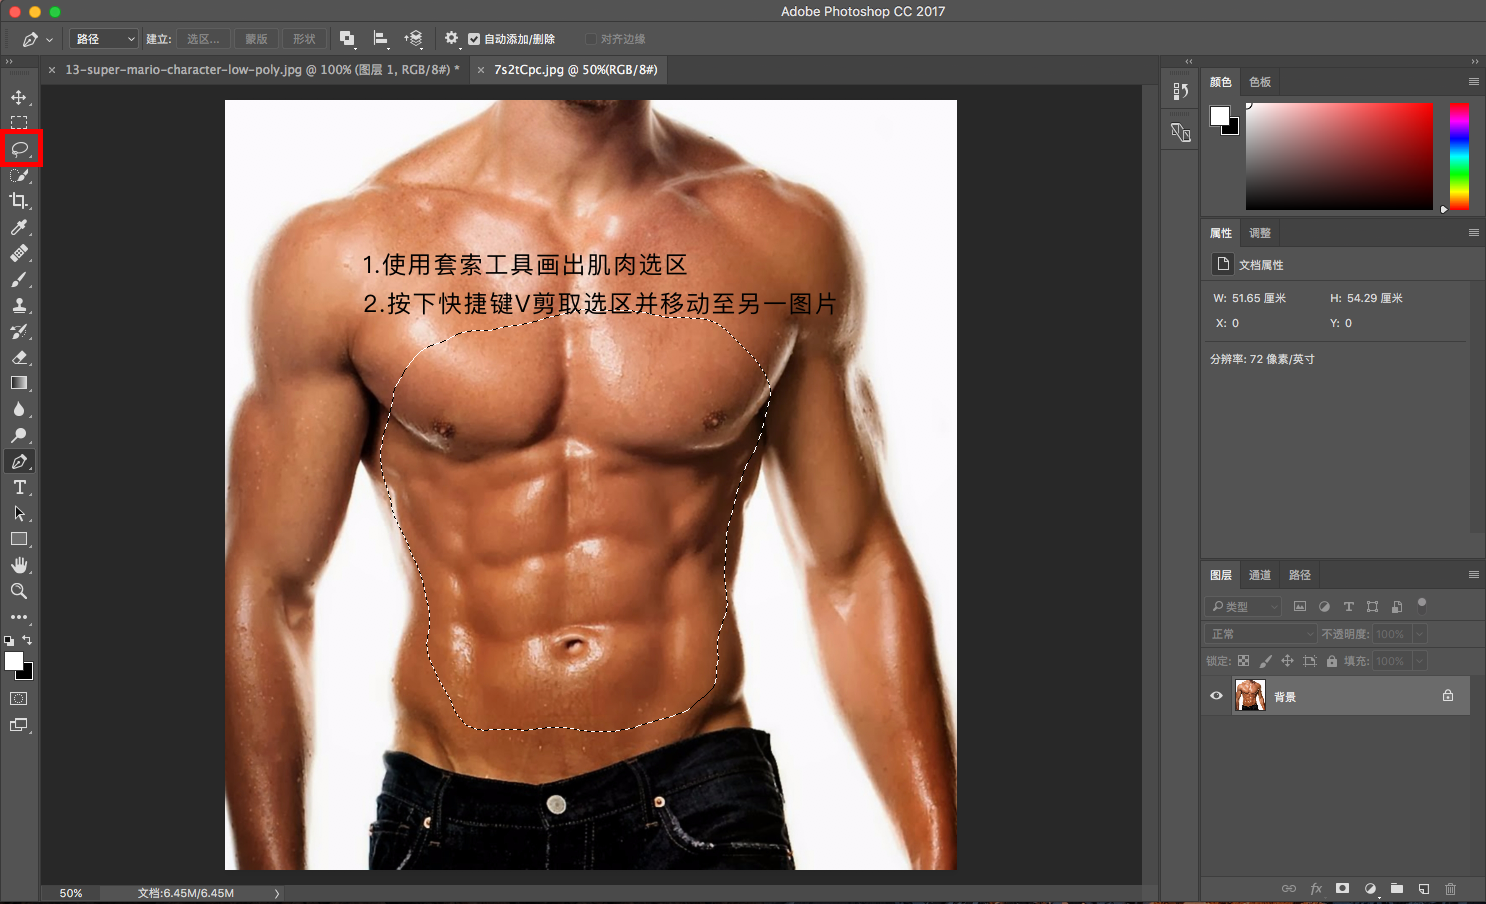This screenshot has height=904, width=1486.
Task: Click the delete layer trash icon
Action: 1451,888
